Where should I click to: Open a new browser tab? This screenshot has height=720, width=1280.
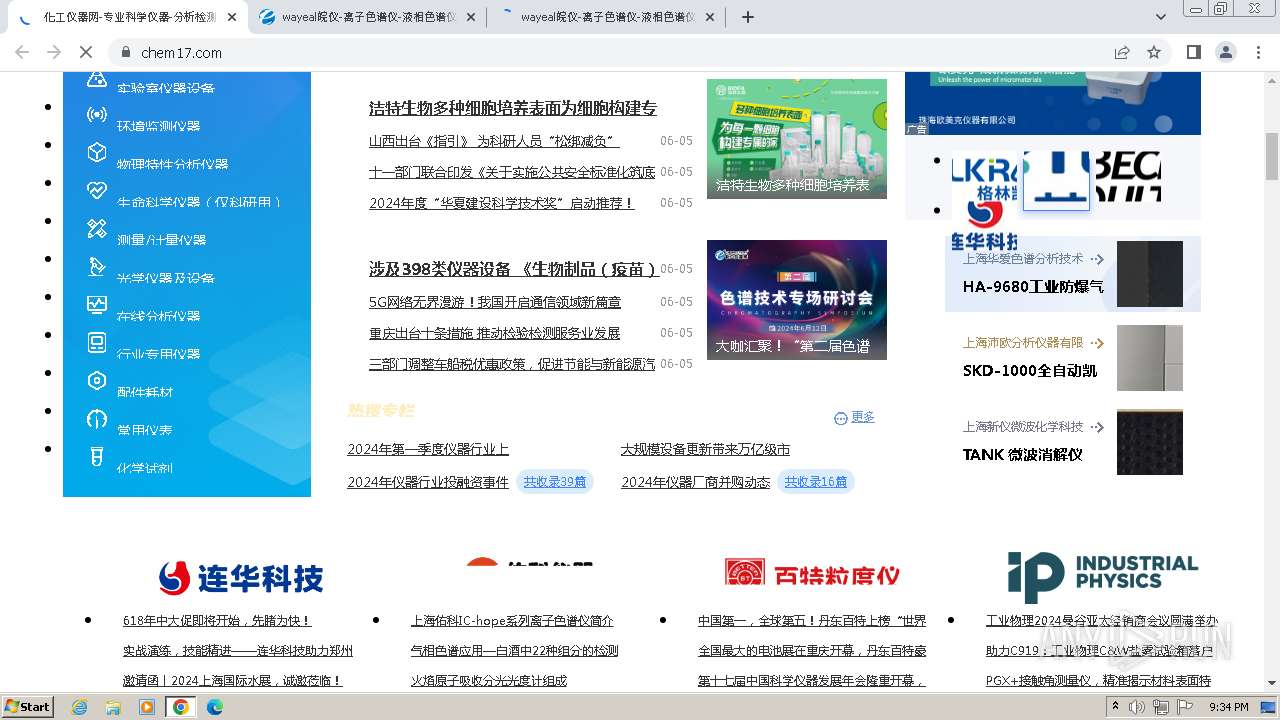(748, 17)
